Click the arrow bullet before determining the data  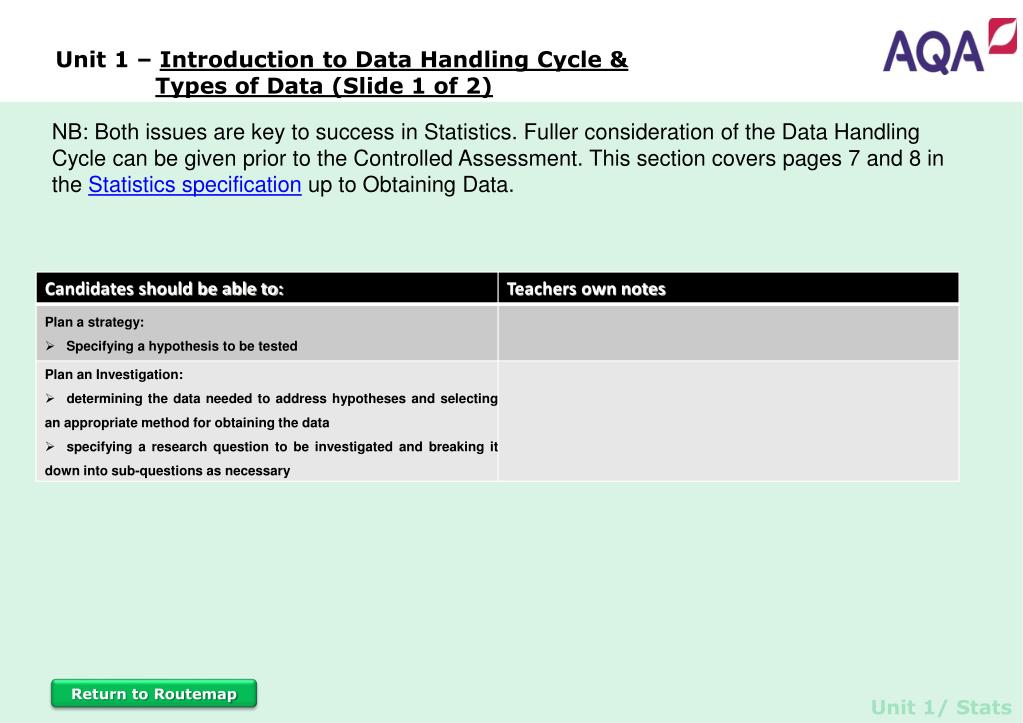click(x=50, y=399)
